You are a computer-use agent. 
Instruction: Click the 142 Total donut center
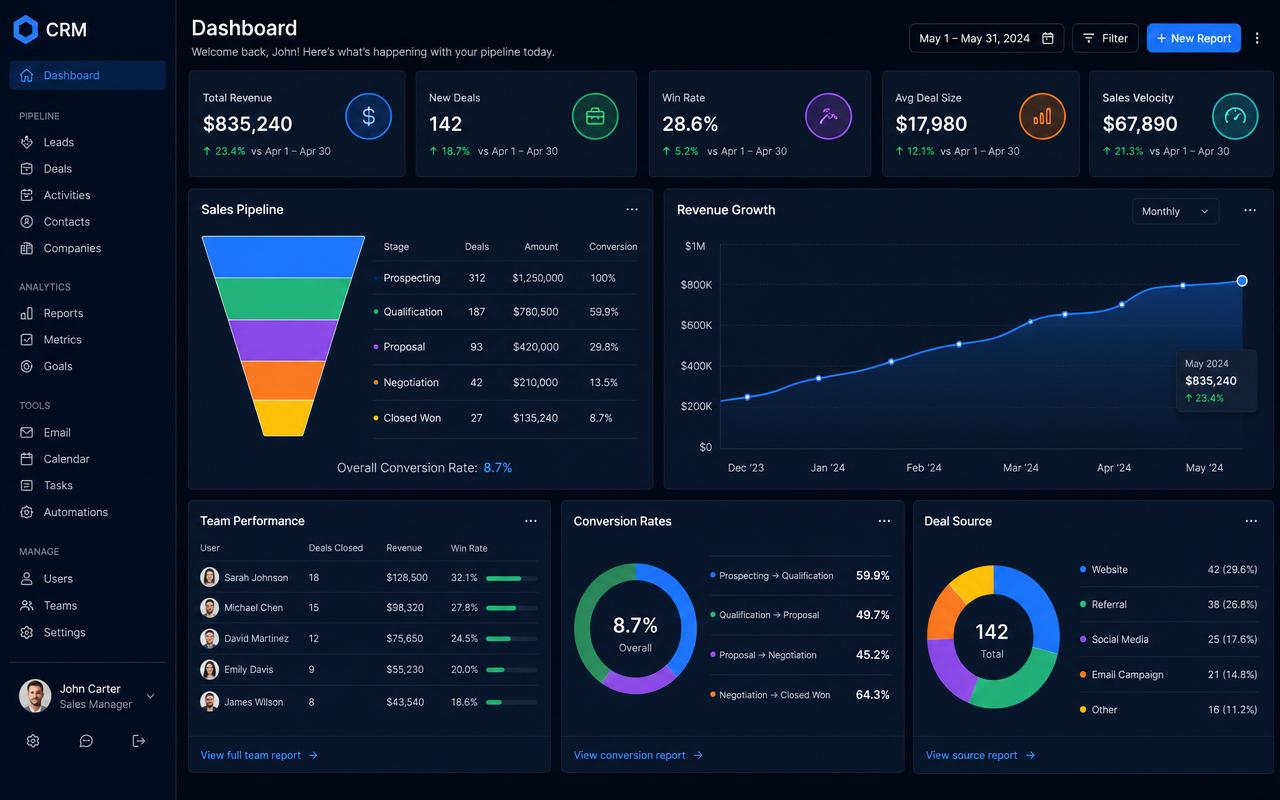(992, 639)
